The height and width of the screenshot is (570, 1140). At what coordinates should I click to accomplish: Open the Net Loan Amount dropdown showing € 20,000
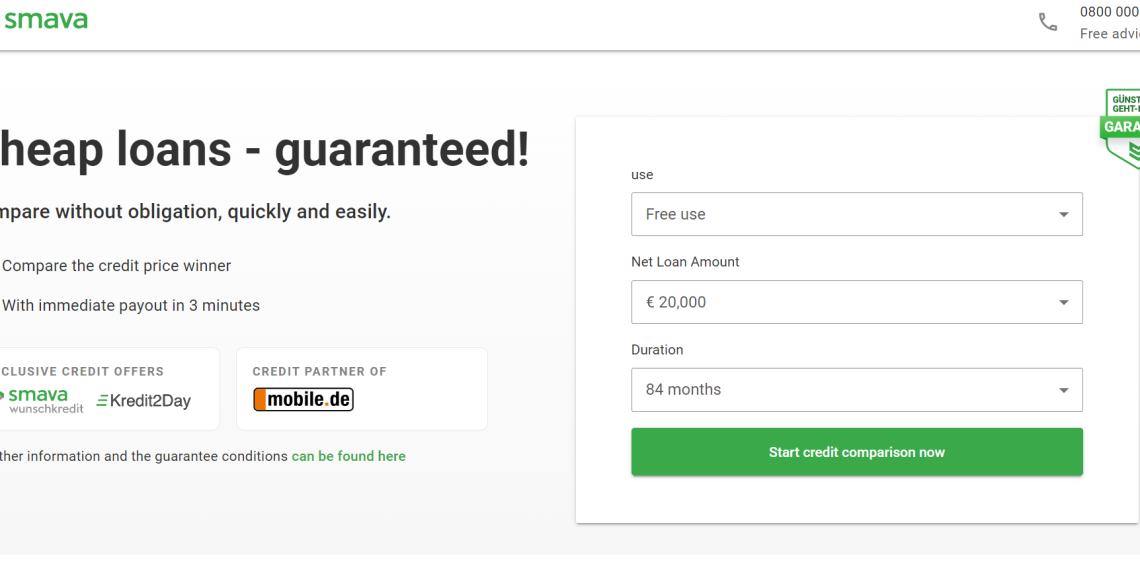tap(840, 302)
